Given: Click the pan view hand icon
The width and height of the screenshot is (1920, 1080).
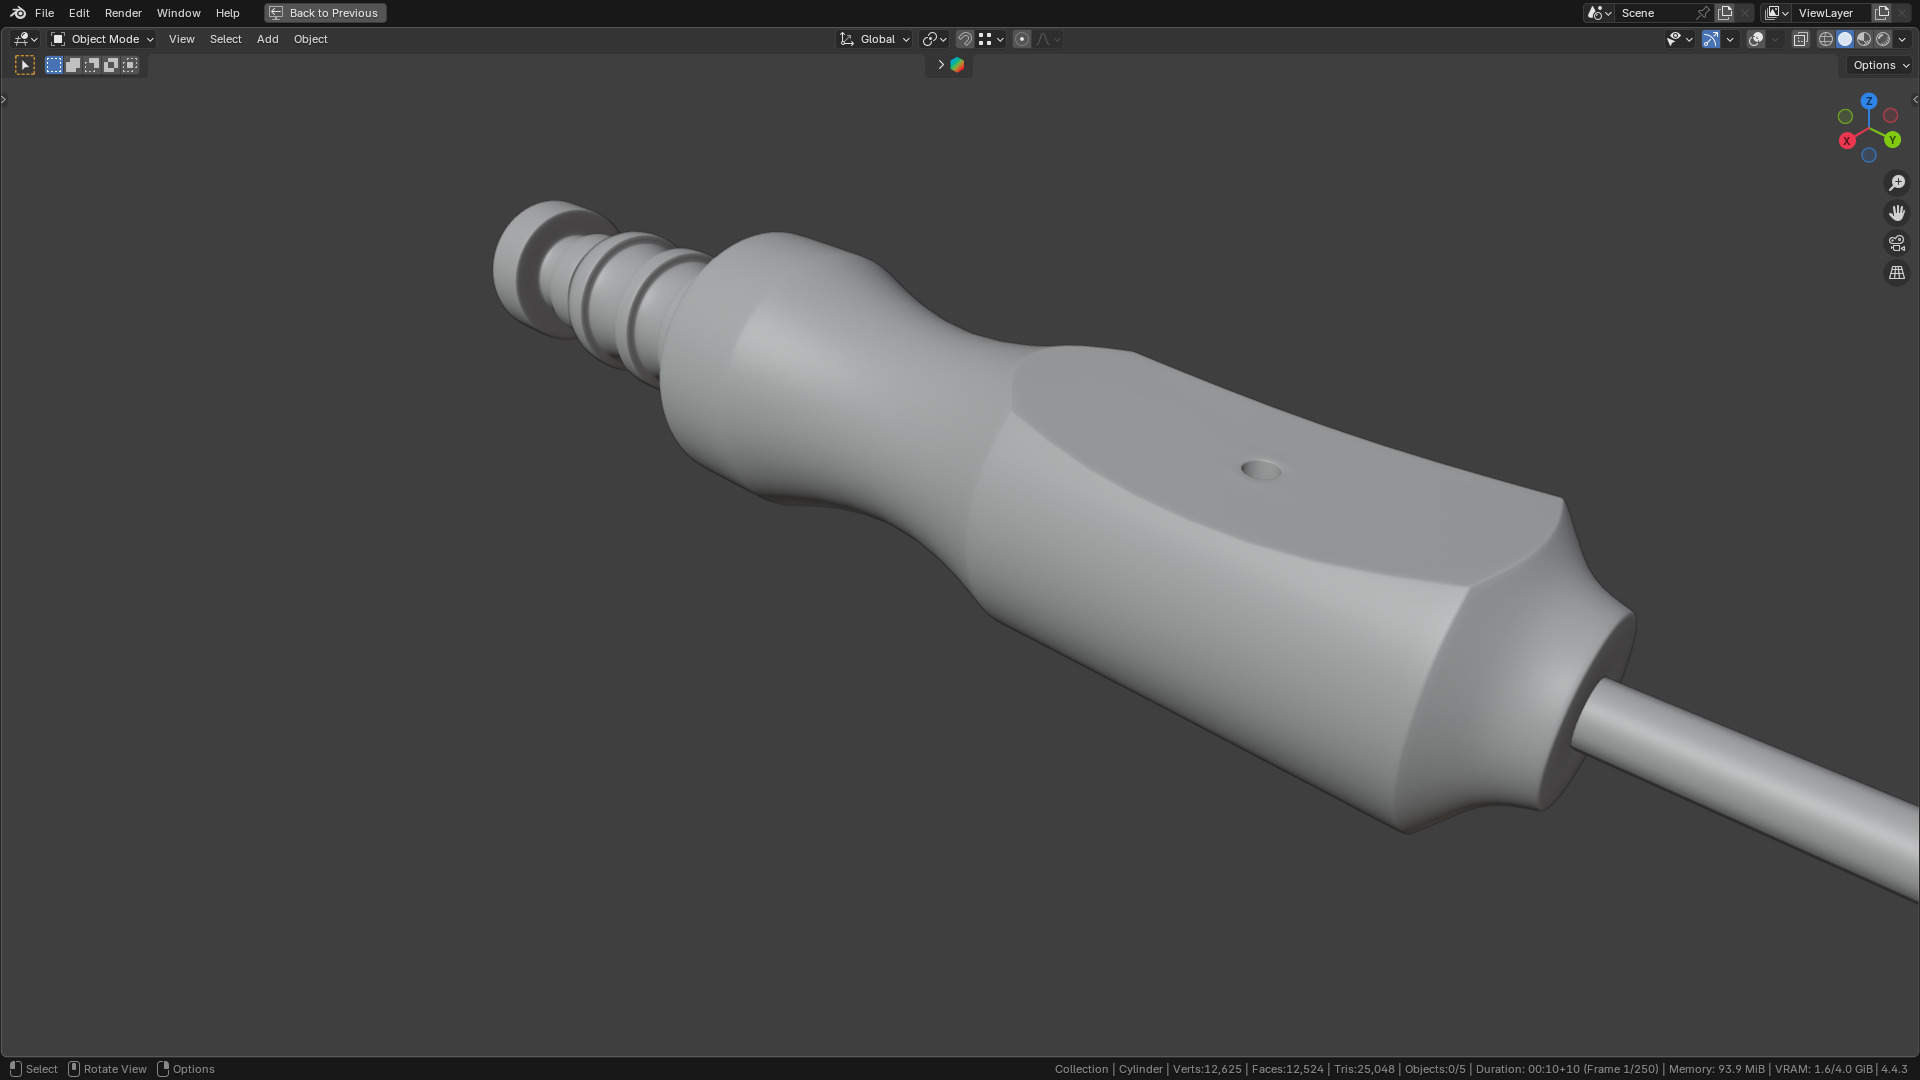Looking at the screenshot, I should pyautogui.click(x=1897, y=213).
